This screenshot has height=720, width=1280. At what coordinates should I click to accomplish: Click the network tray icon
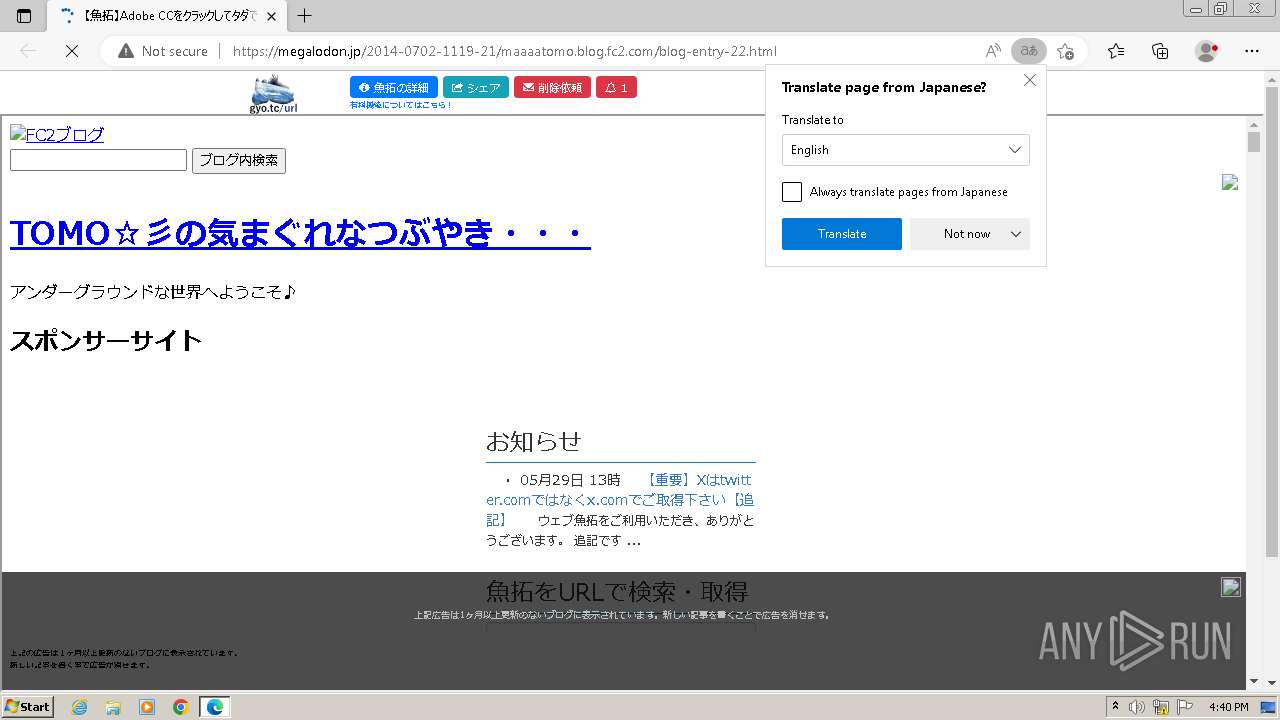[x=1161, y=707]
